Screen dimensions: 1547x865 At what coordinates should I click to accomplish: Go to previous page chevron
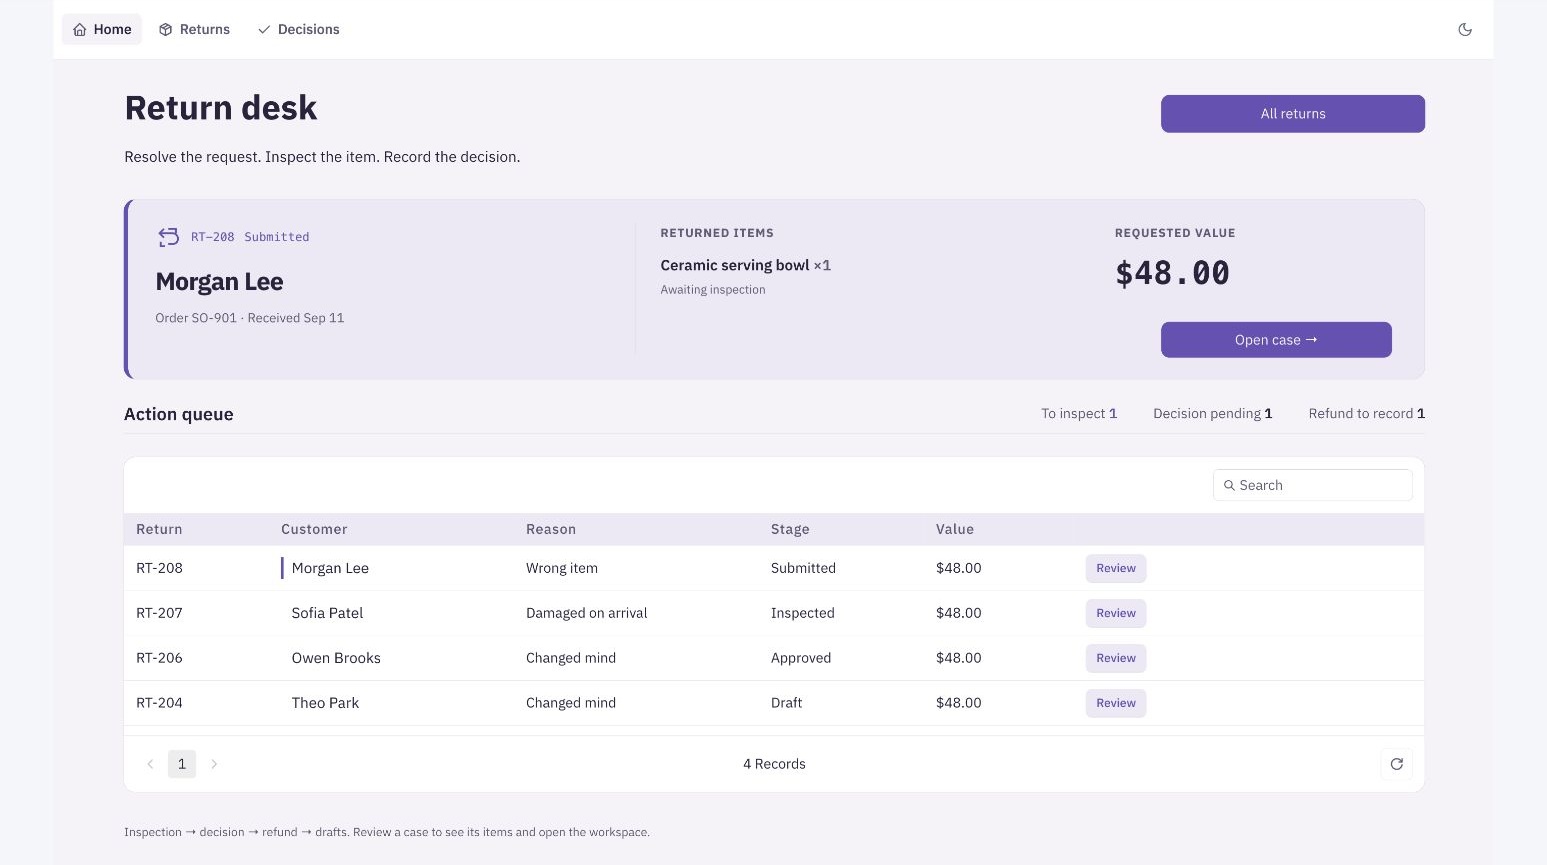[150, 764]
